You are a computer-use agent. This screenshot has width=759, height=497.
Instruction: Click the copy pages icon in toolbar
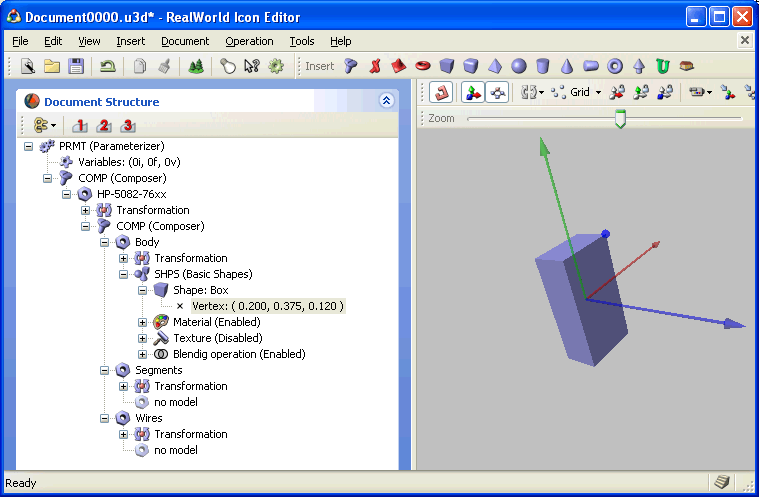click(139, 66)
